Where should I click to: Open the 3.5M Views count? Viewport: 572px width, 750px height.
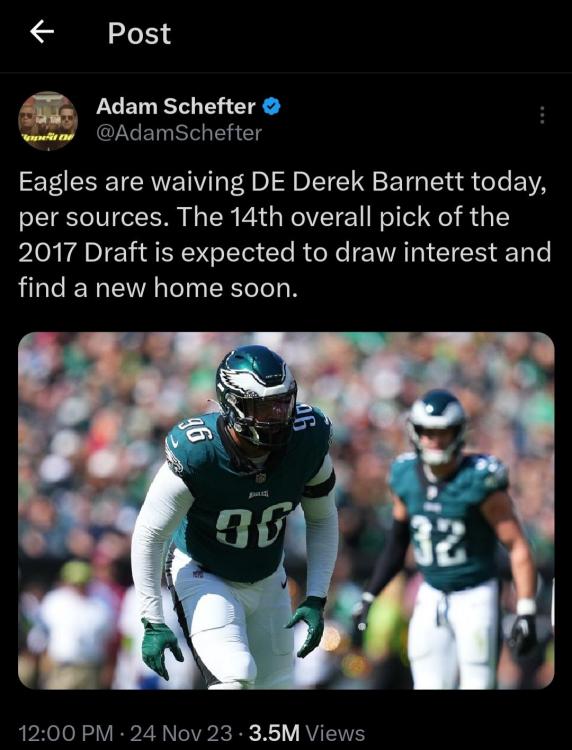(307, 733)
